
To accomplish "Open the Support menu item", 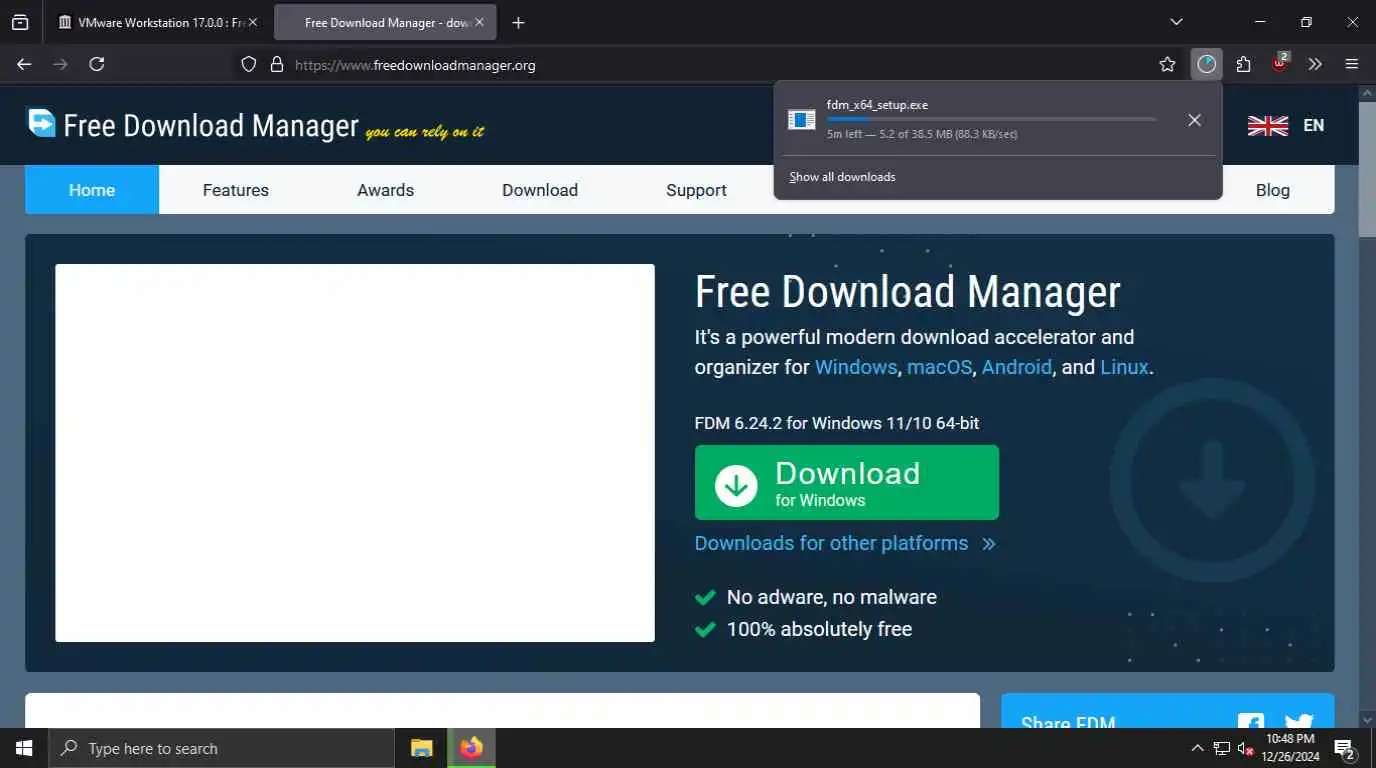I will click(696, 190).
